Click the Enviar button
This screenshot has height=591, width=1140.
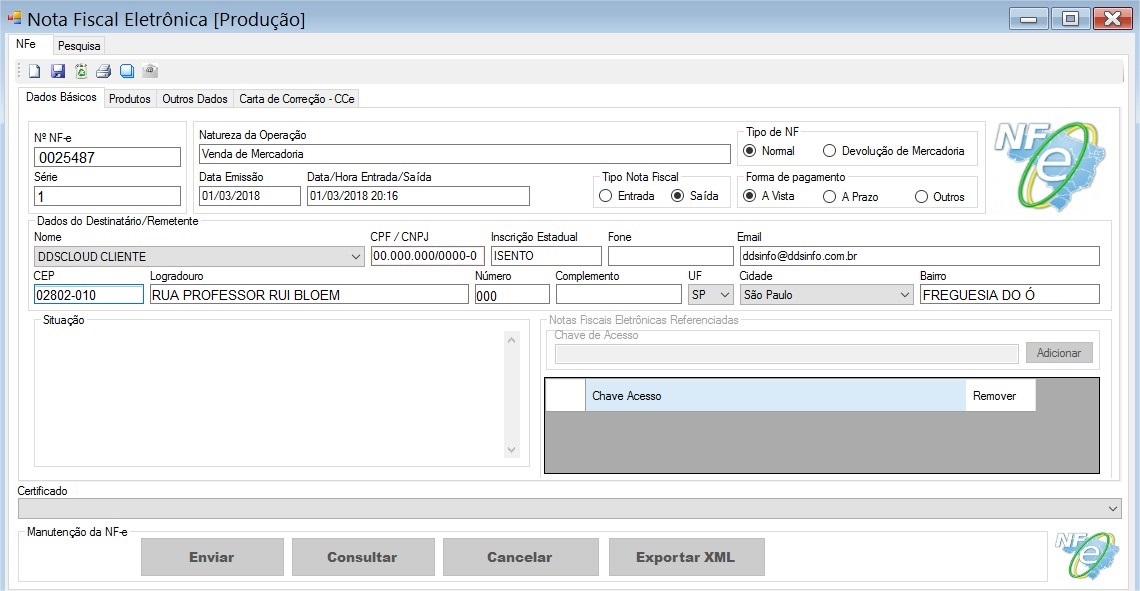212,558
